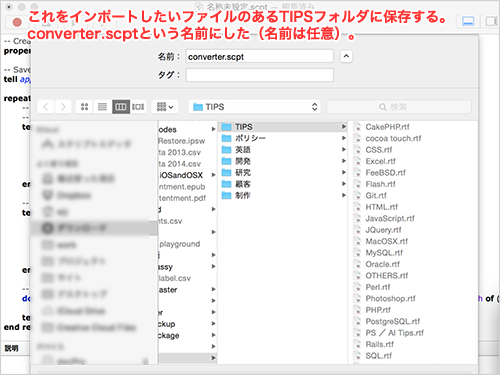
Task: Click the ta 2014.csv file entry
Action: (x=179, y=164)
